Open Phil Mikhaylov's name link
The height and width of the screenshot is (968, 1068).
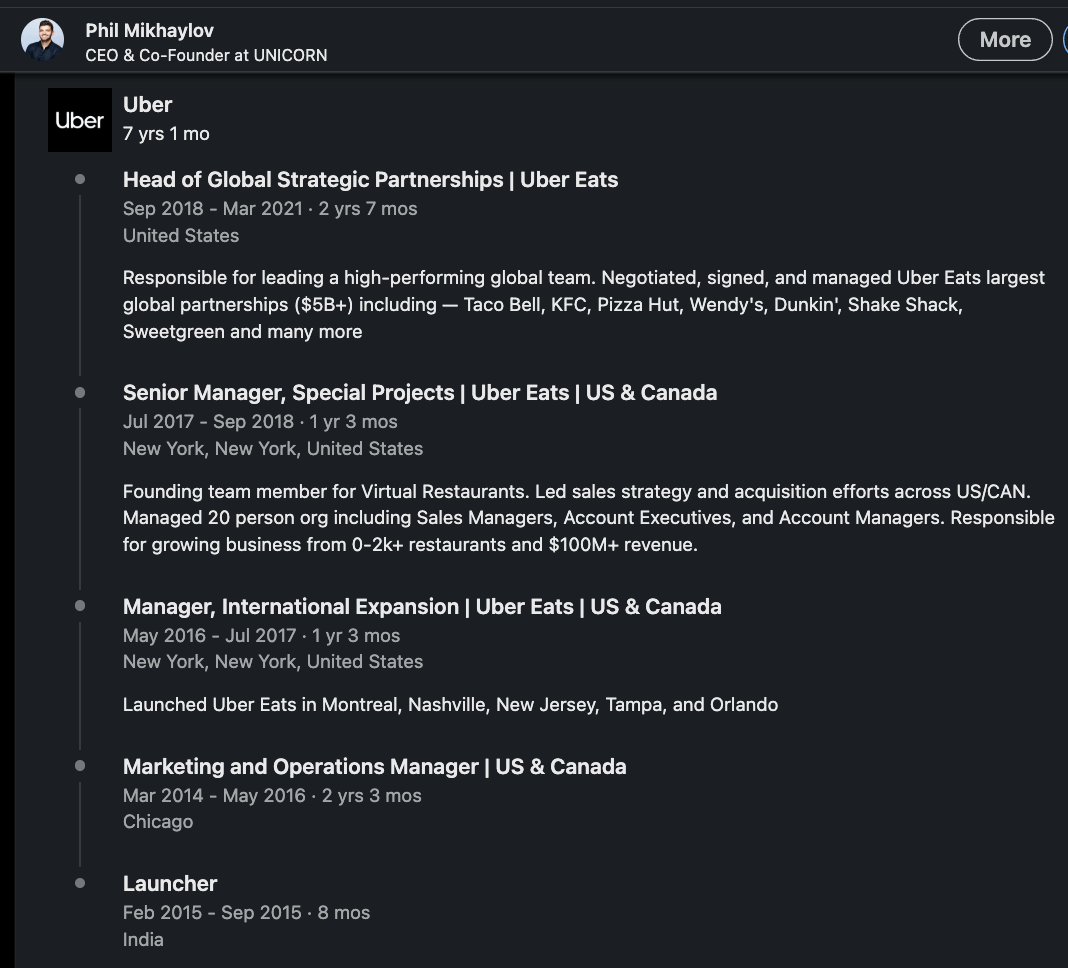click(150, 30)
